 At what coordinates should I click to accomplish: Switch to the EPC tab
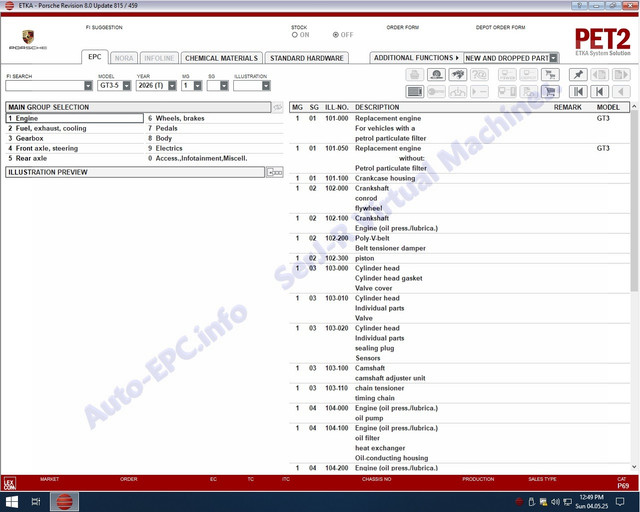[95, 57]
